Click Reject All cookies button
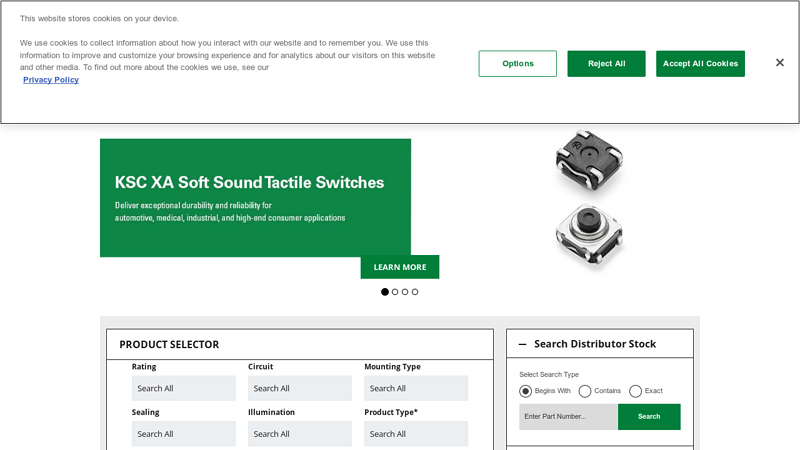The width and height of the screenshot is (800, 450). coord(606,64)
